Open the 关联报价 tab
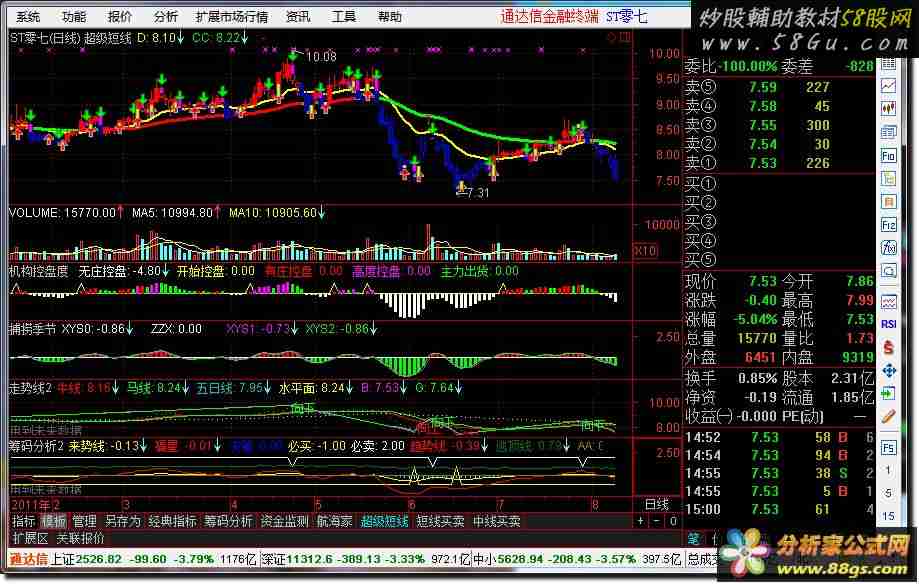Screen dimensions: 919x584 (80, 538)
